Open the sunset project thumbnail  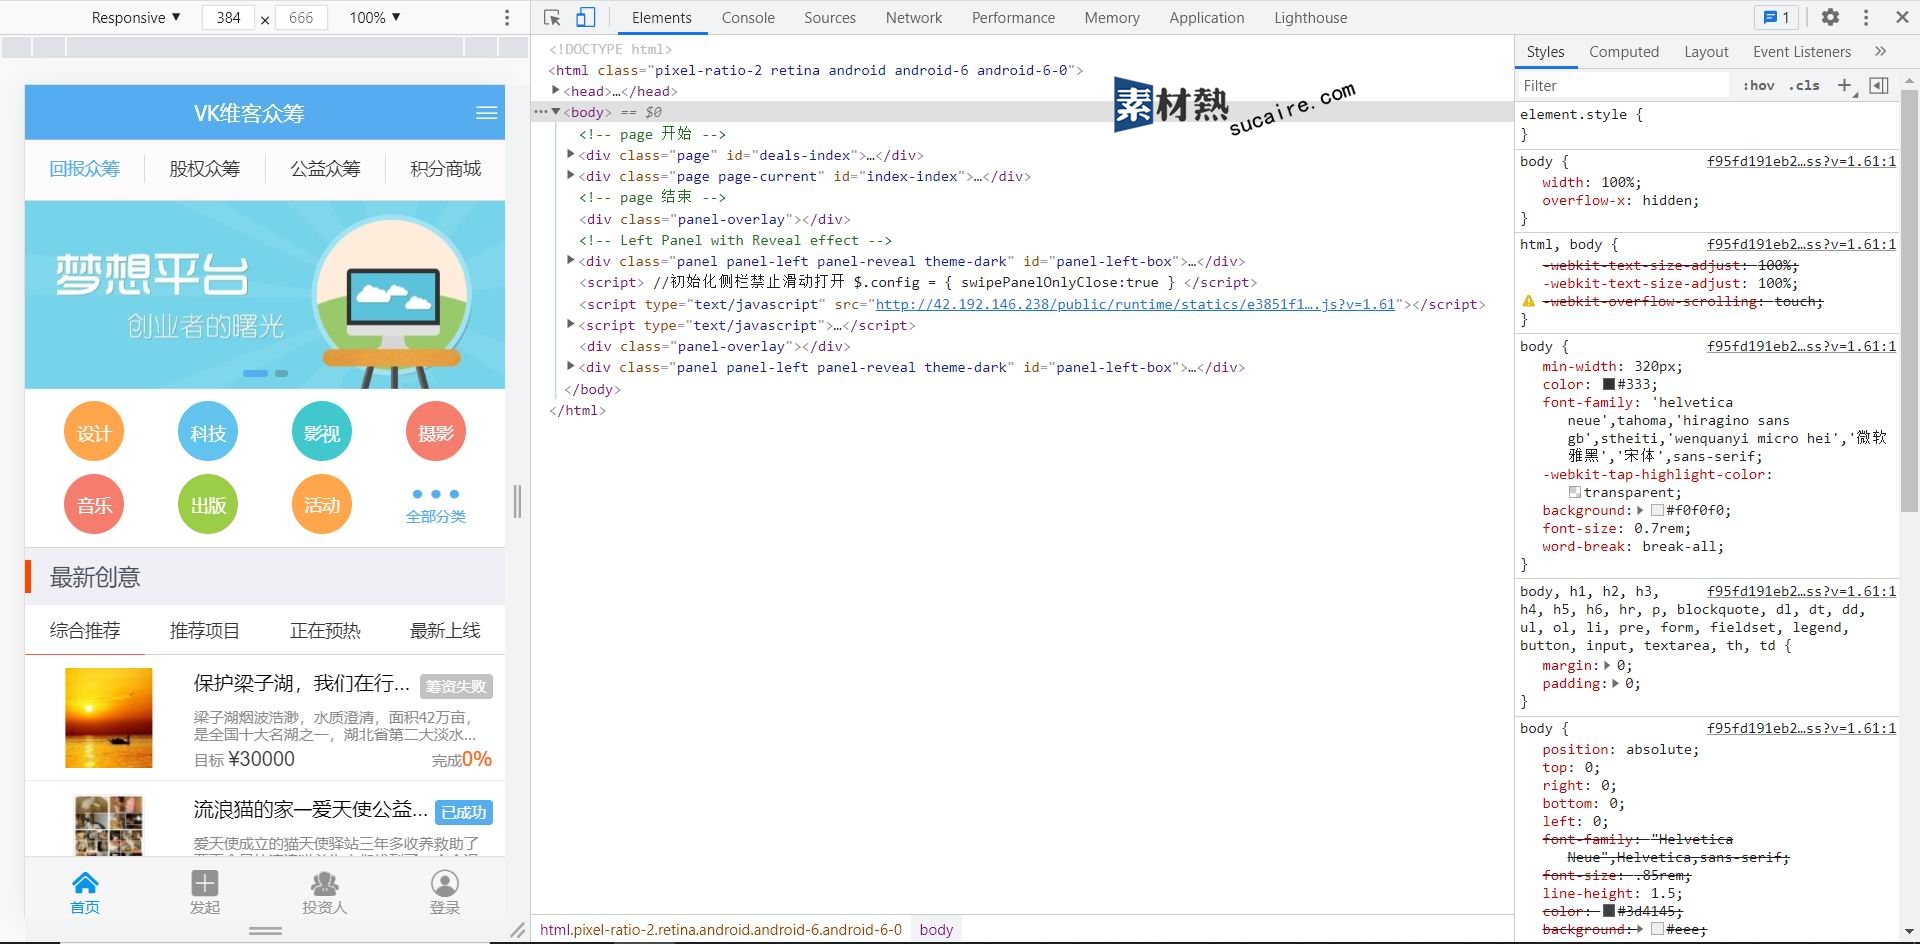(x=109, y=718)
